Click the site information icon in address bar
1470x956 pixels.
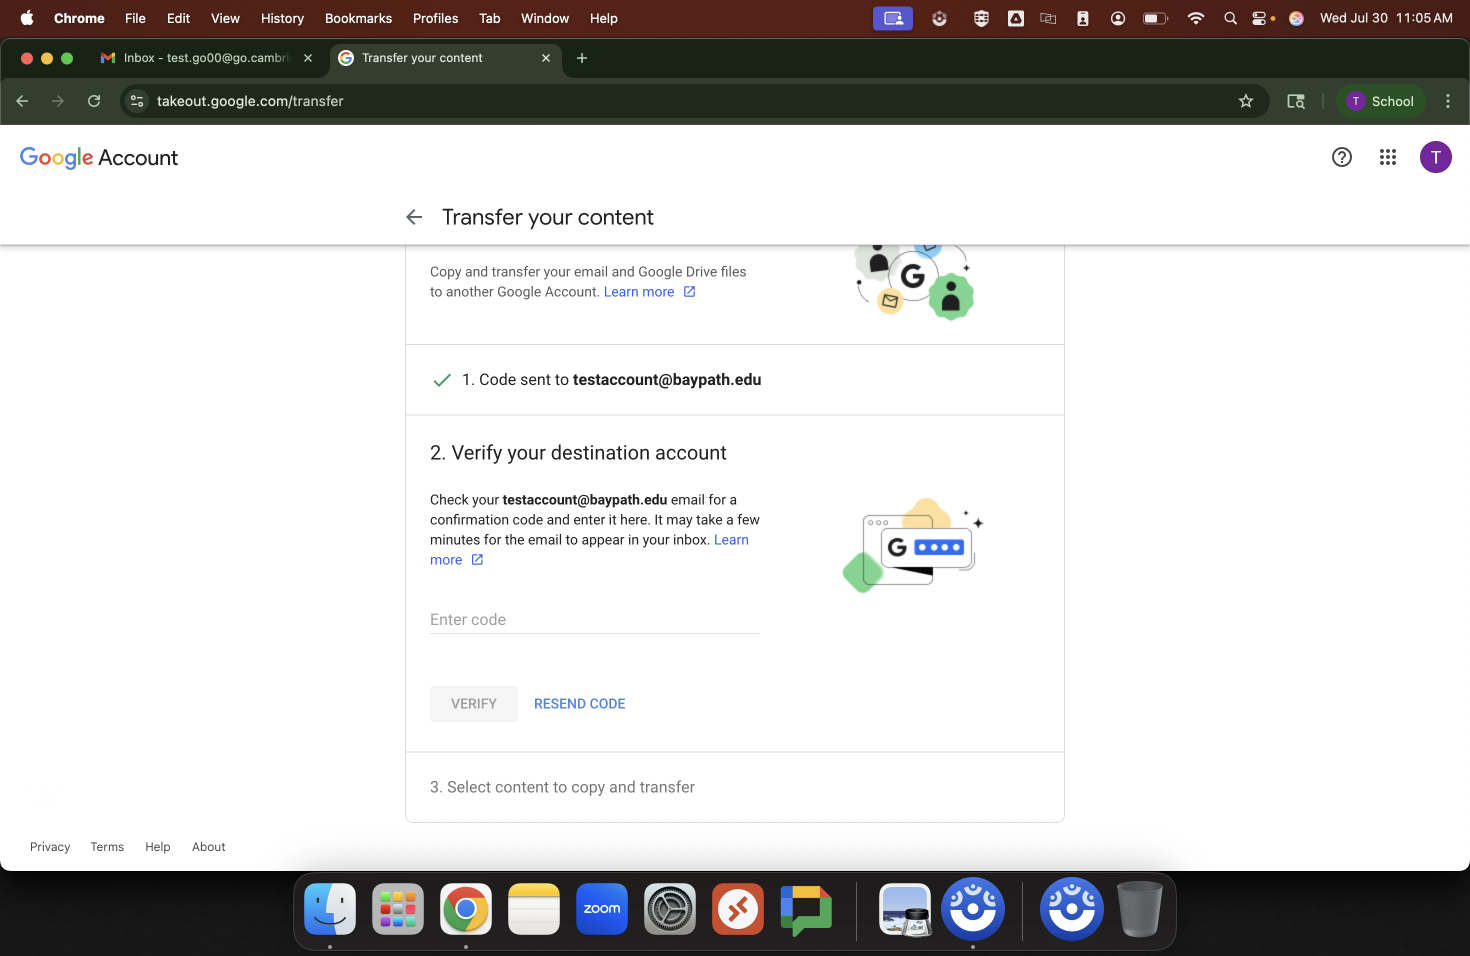pyautogui.click(x=138, y=101)
